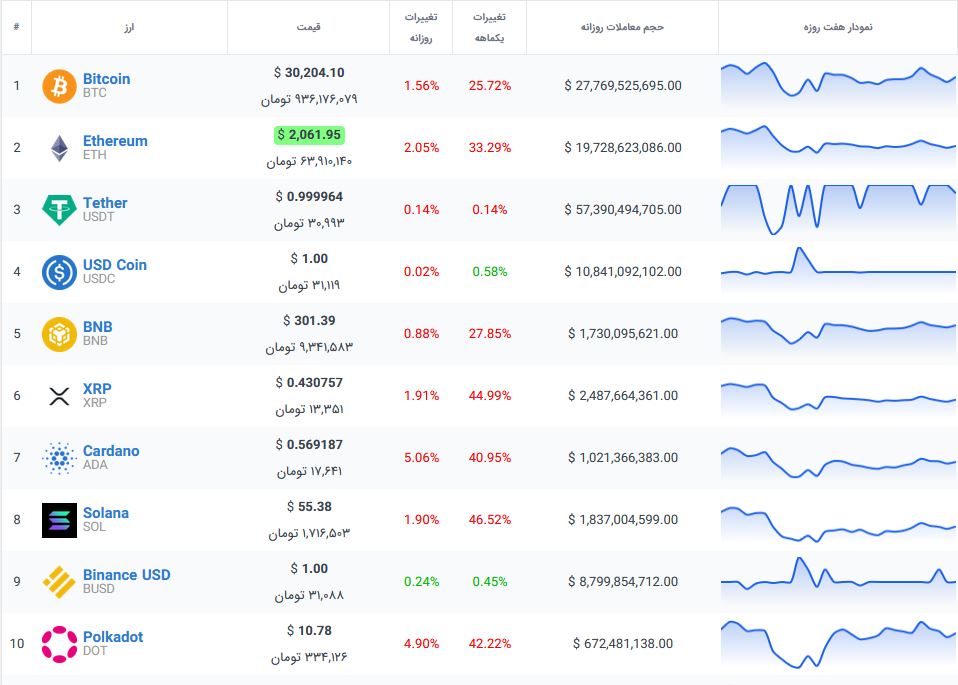Open the Polkadot name link

click(113, 637)
